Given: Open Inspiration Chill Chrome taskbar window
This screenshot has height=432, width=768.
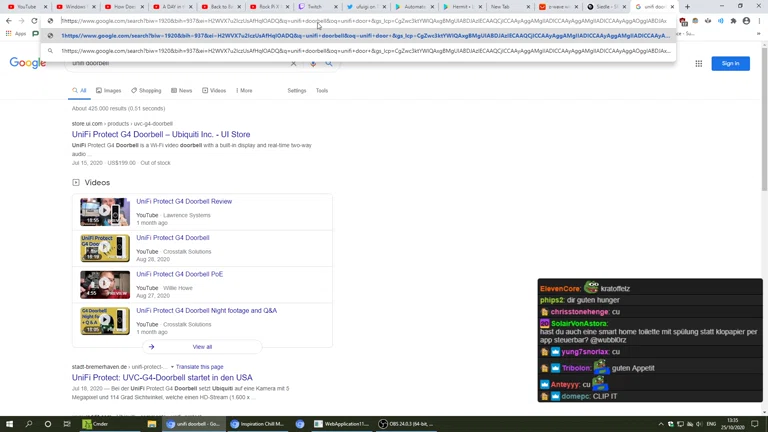Looking at the screenshot, I should coord(258,424).
